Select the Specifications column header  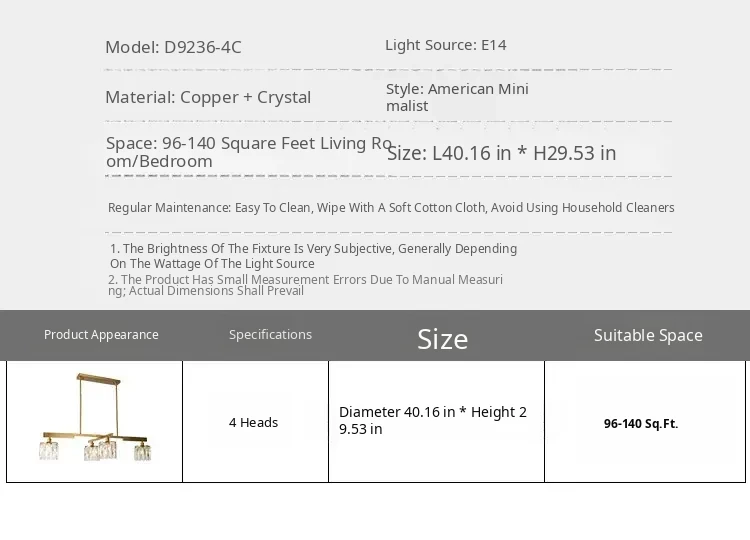pyautogui.click(x=270, y=335)
